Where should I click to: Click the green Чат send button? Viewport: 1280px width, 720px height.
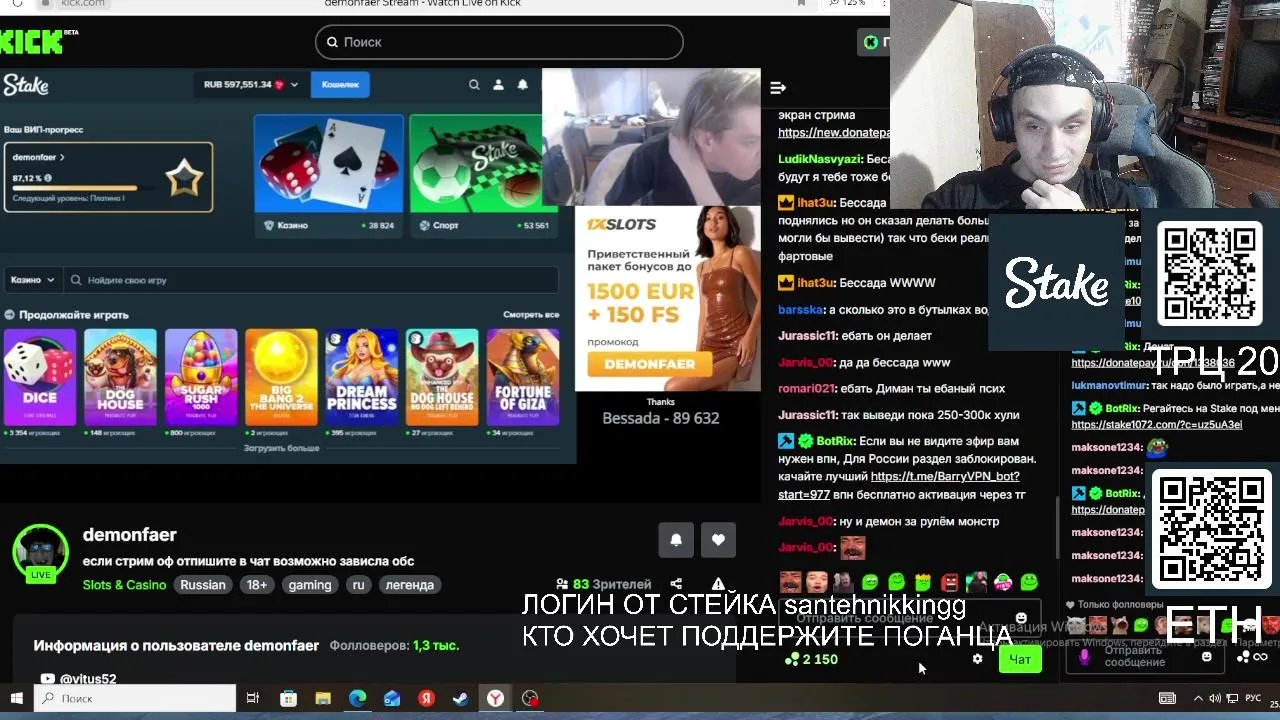point(1020,659)
